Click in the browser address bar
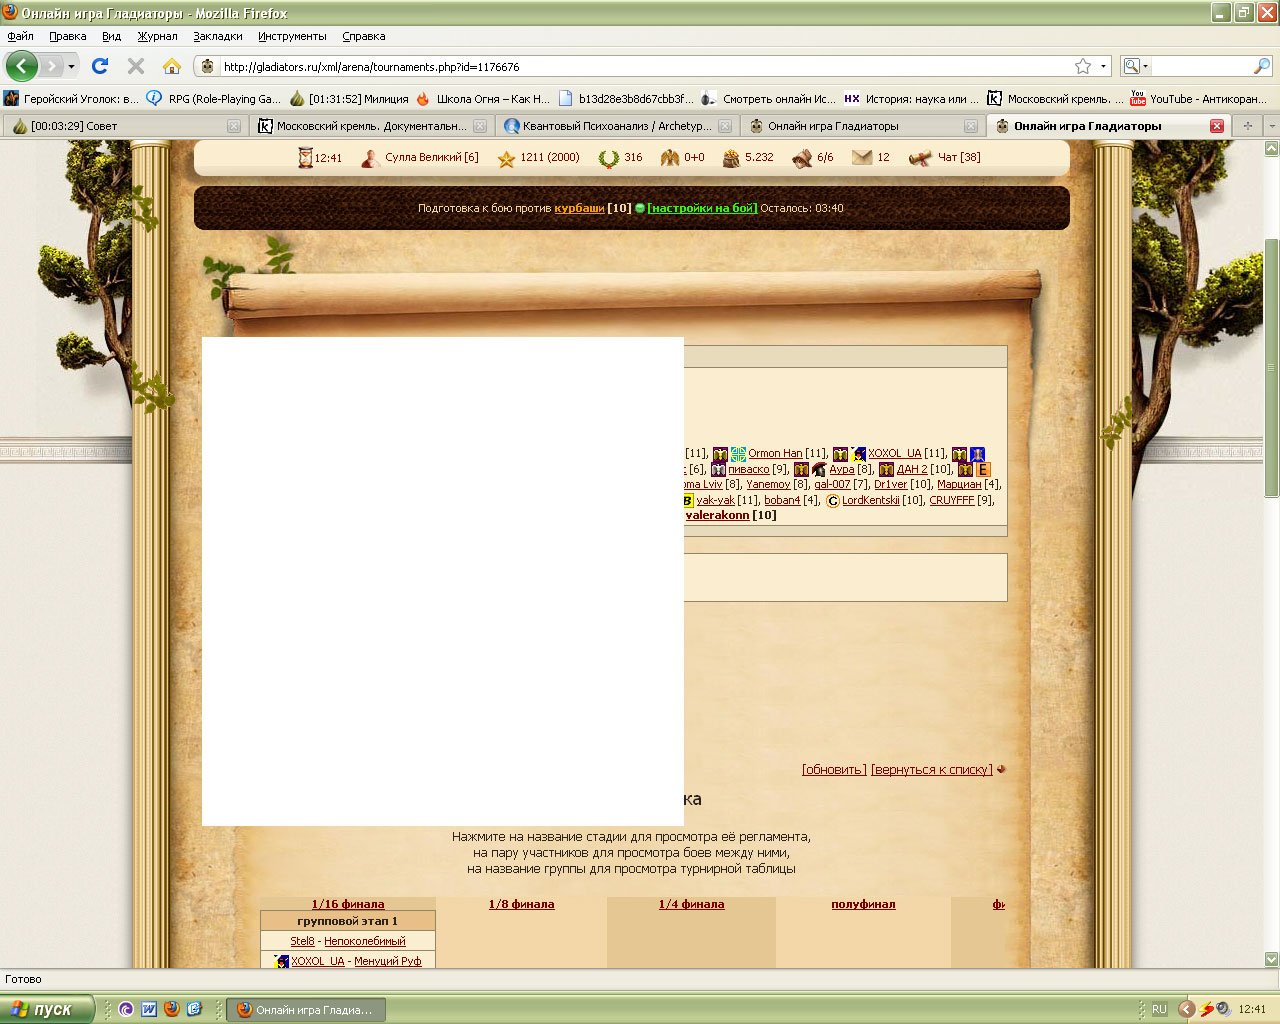This screenshot has width=1280, height=1024. [640, 67]
